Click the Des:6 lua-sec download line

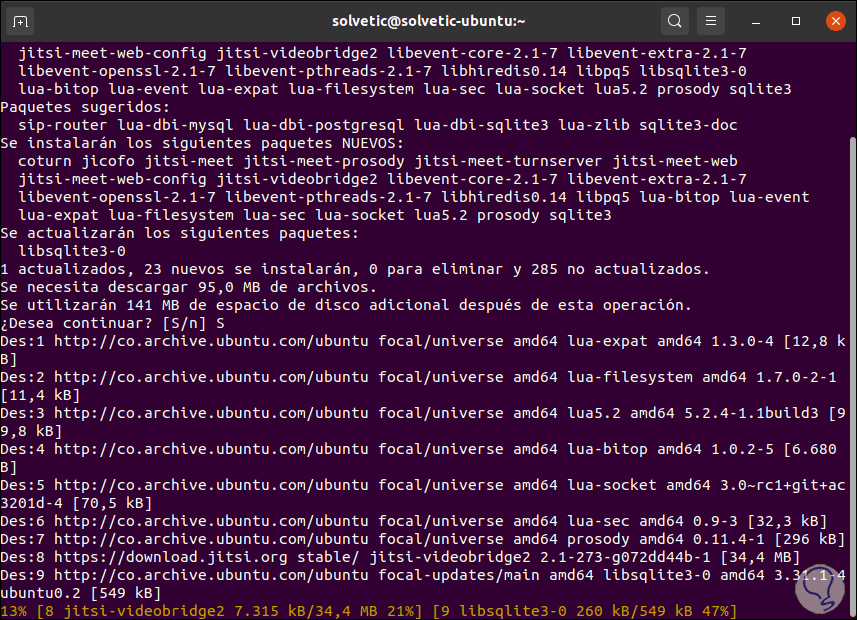click(414, 522)
